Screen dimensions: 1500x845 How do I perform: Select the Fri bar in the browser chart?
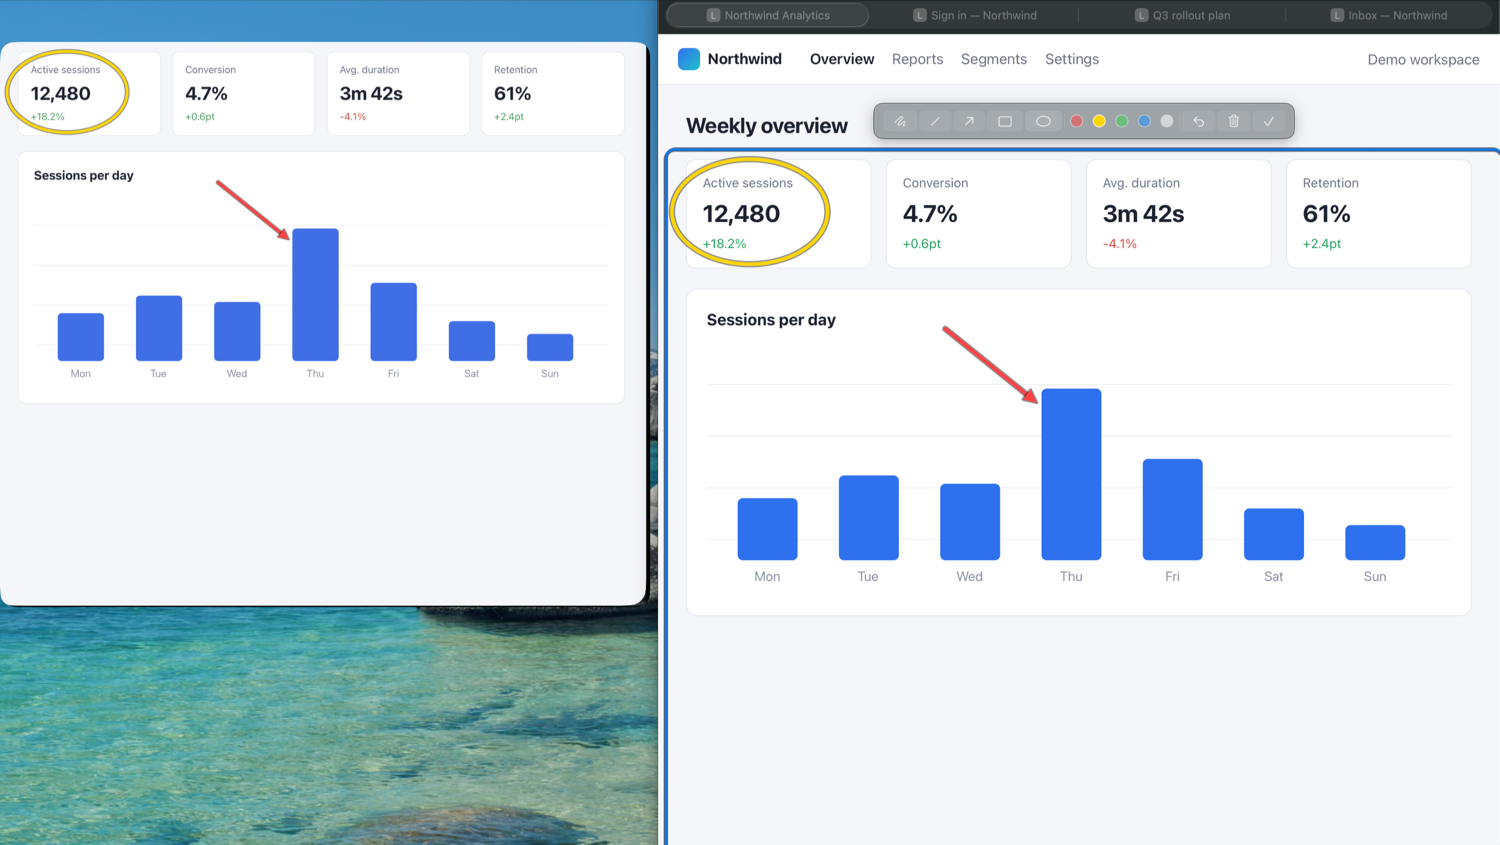(1172, 509)
